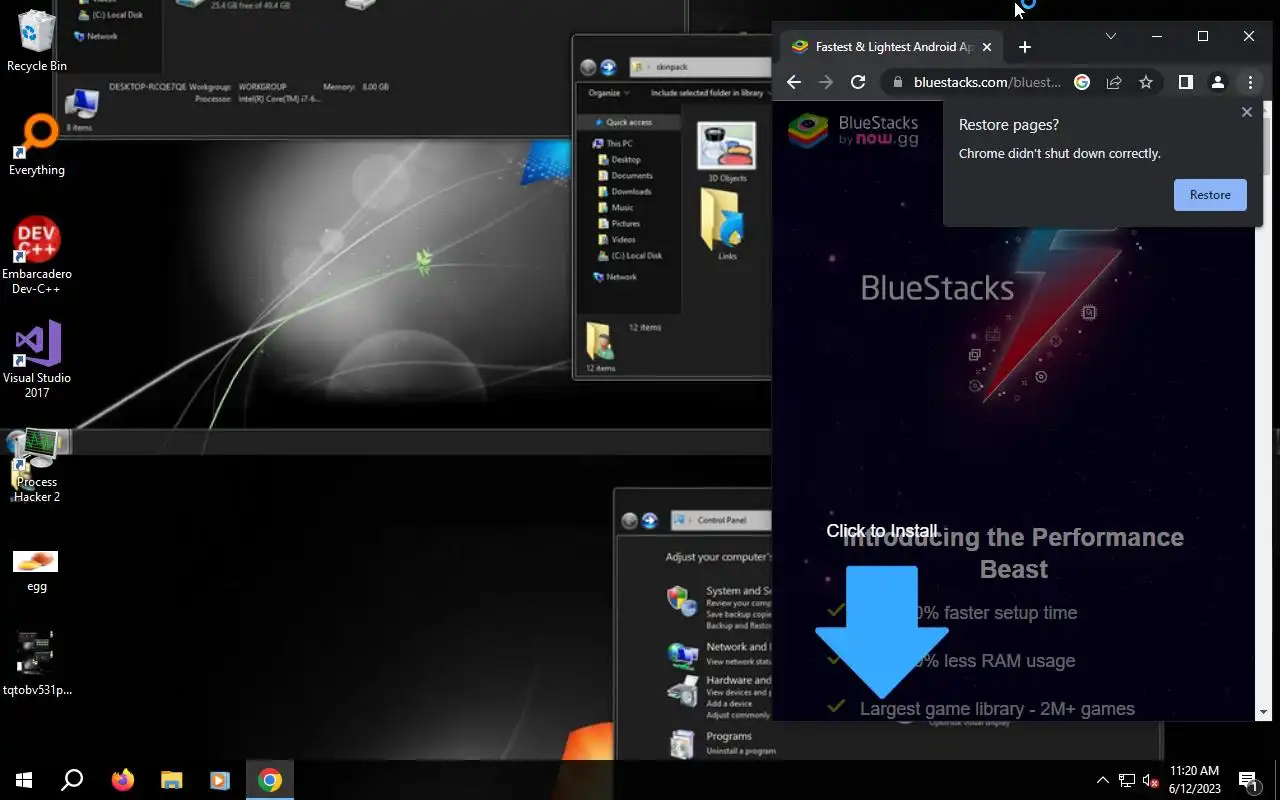Select the tqtobv531p desktop file icon
The image size is (1280, 800).
(37, 663)
